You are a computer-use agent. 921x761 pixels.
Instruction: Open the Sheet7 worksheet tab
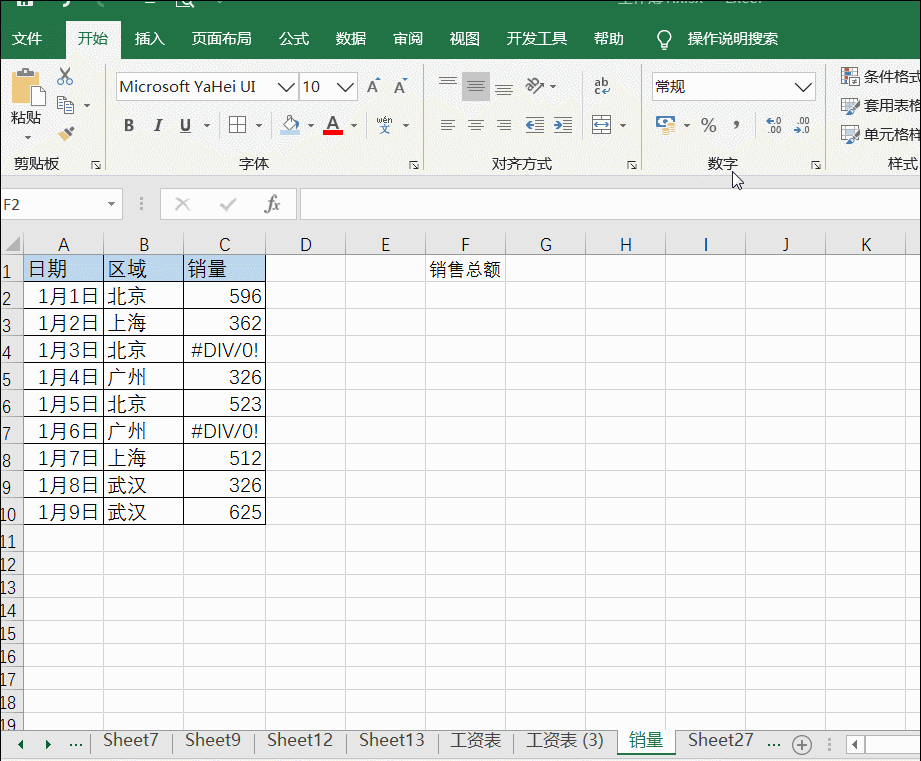click(131, 740)
